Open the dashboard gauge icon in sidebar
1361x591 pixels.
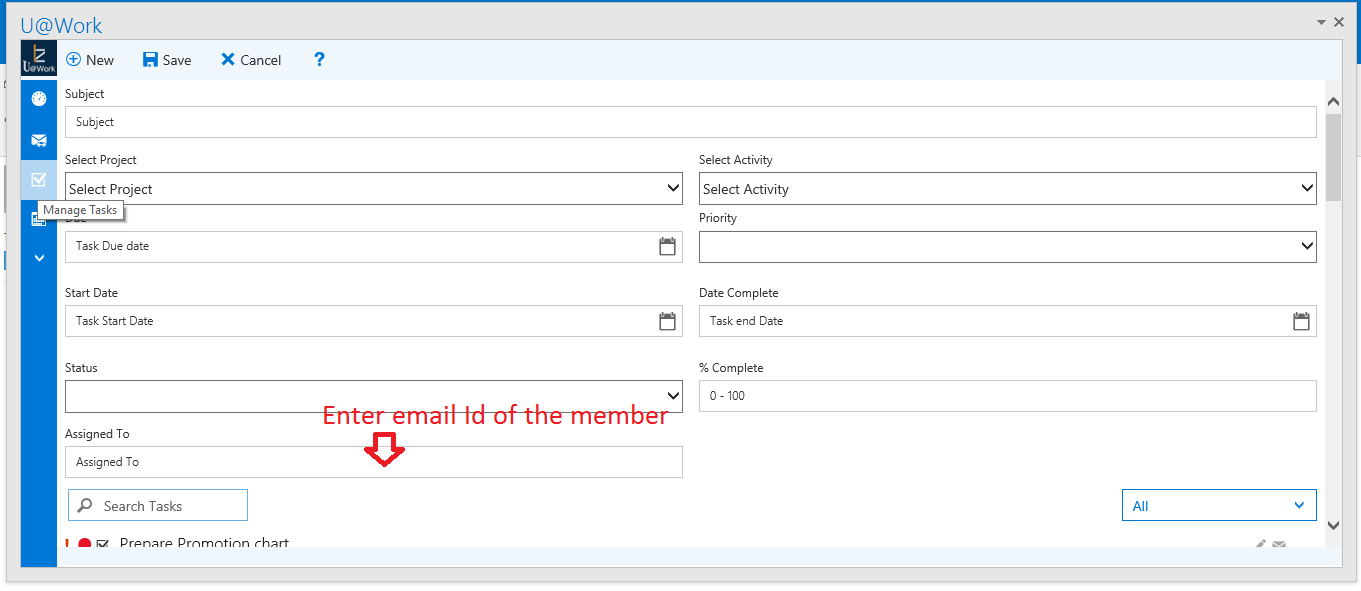(39, 99)
